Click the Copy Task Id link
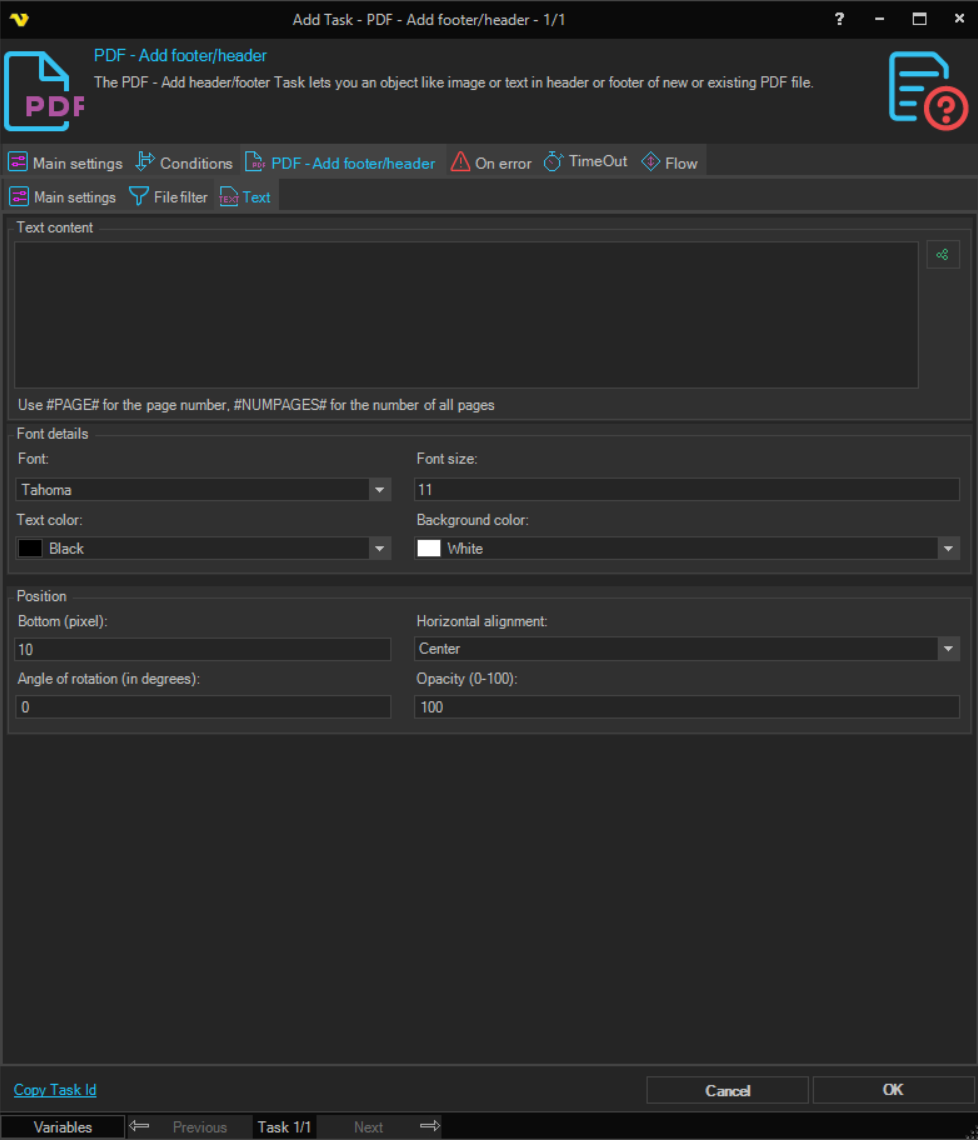978x1140 pixels. pyautogui.click(x=55, y=1090)
